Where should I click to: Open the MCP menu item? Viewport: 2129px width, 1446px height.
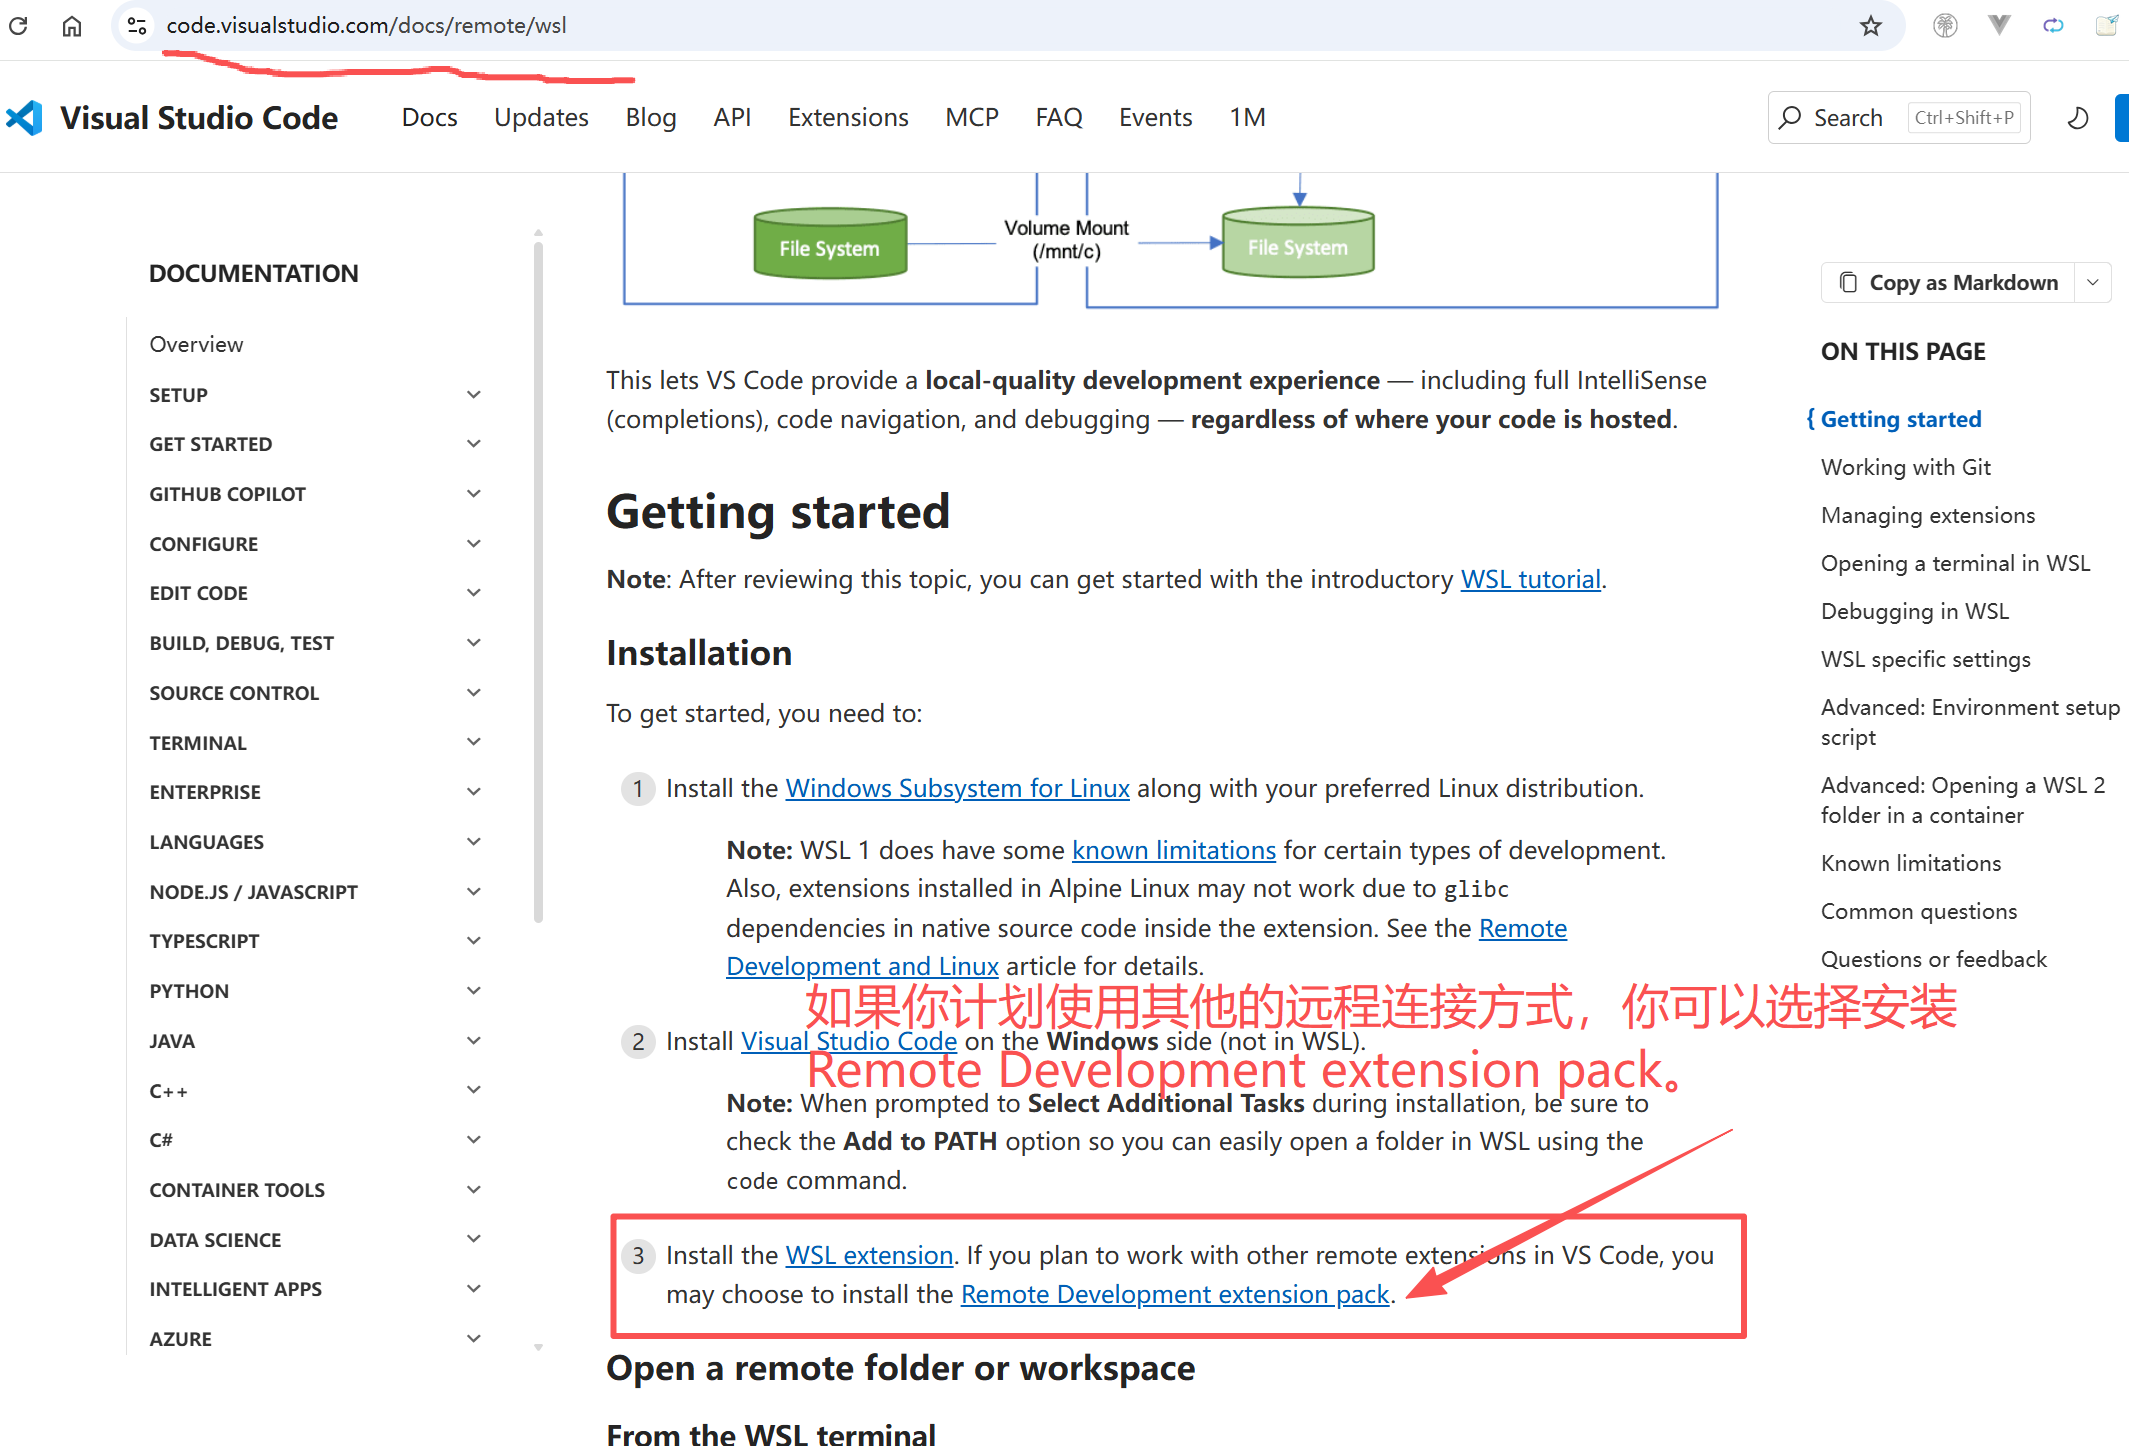coord(972,118)
